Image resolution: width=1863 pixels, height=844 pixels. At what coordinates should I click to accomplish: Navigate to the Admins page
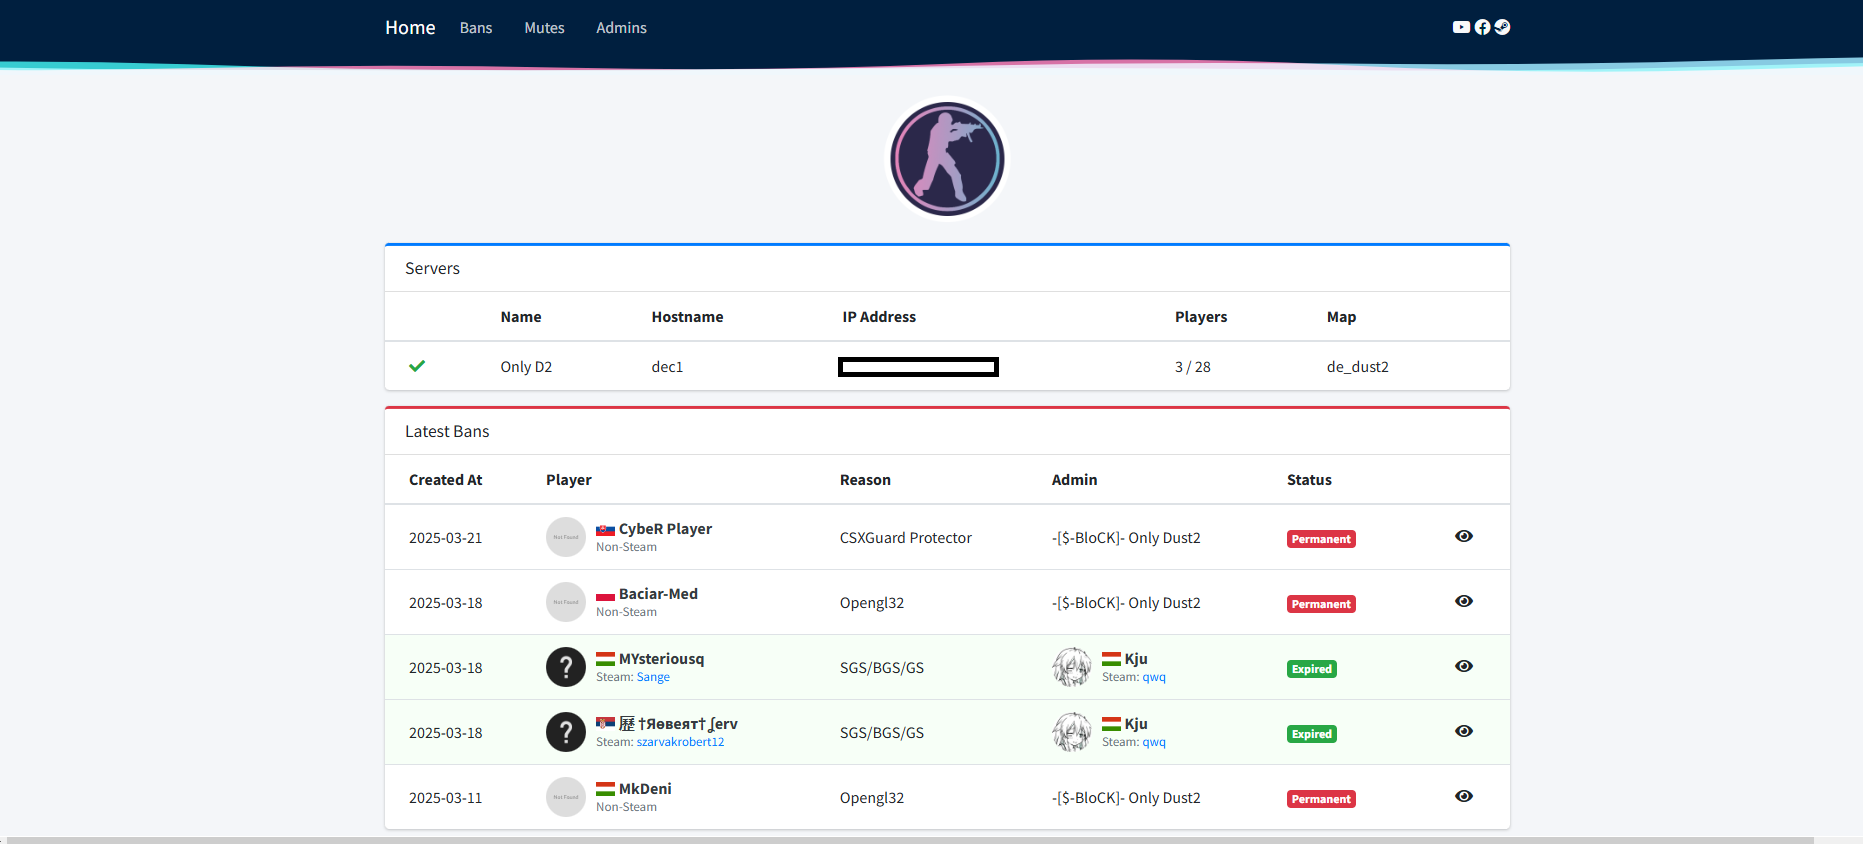621,28
